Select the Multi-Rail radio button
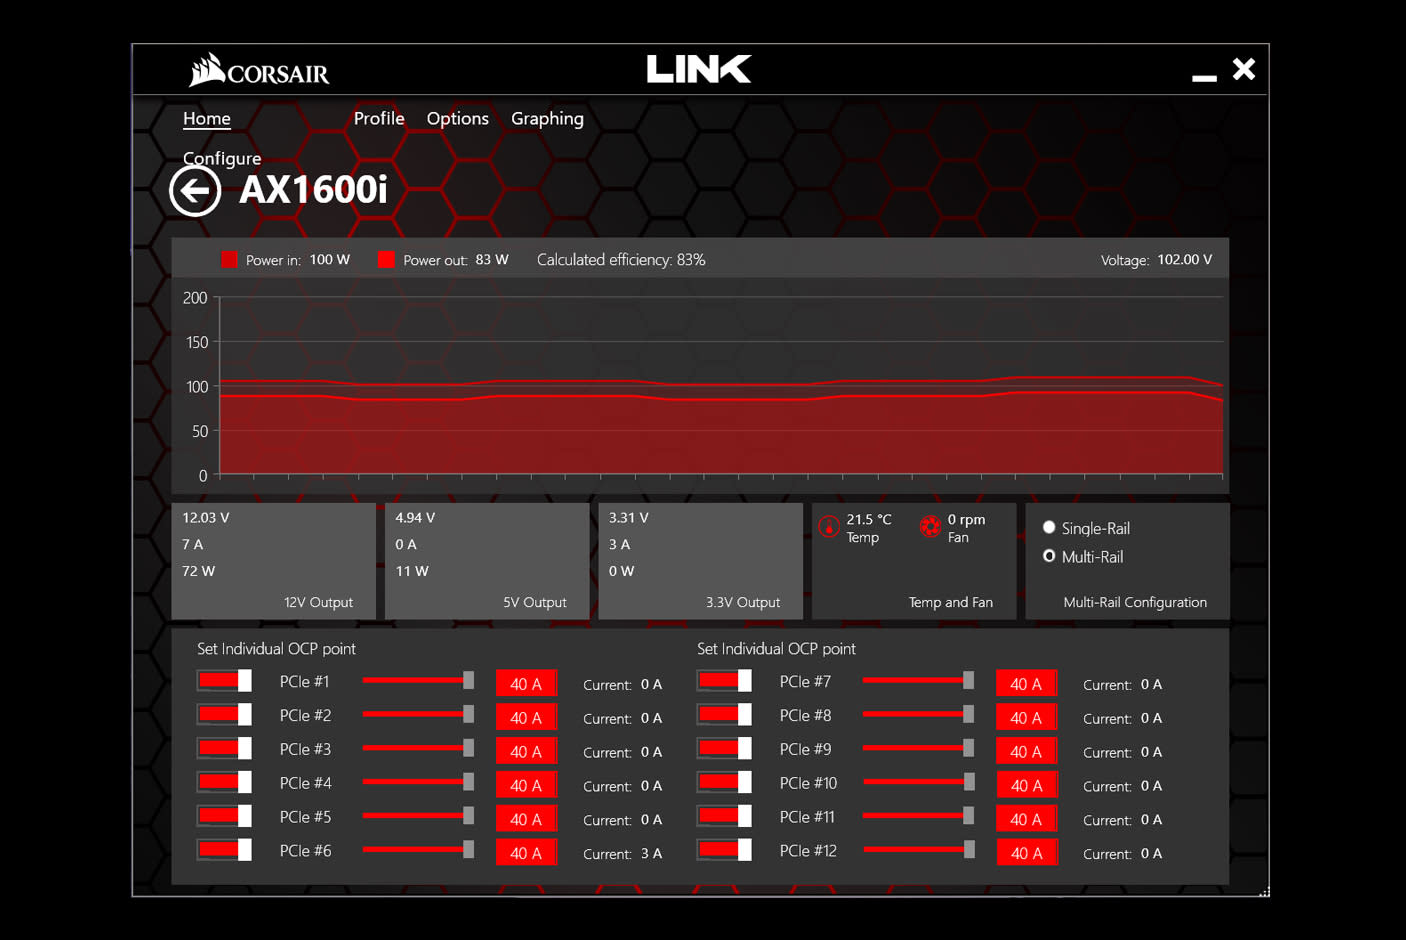The width and height of the screenshot is (1406, 940). 1049,556
